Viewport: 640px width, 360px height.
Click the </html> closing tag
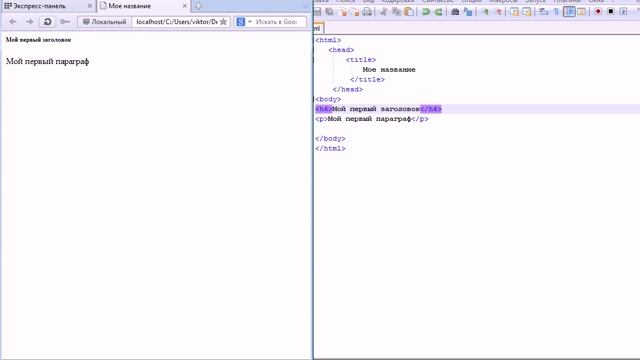330,148
